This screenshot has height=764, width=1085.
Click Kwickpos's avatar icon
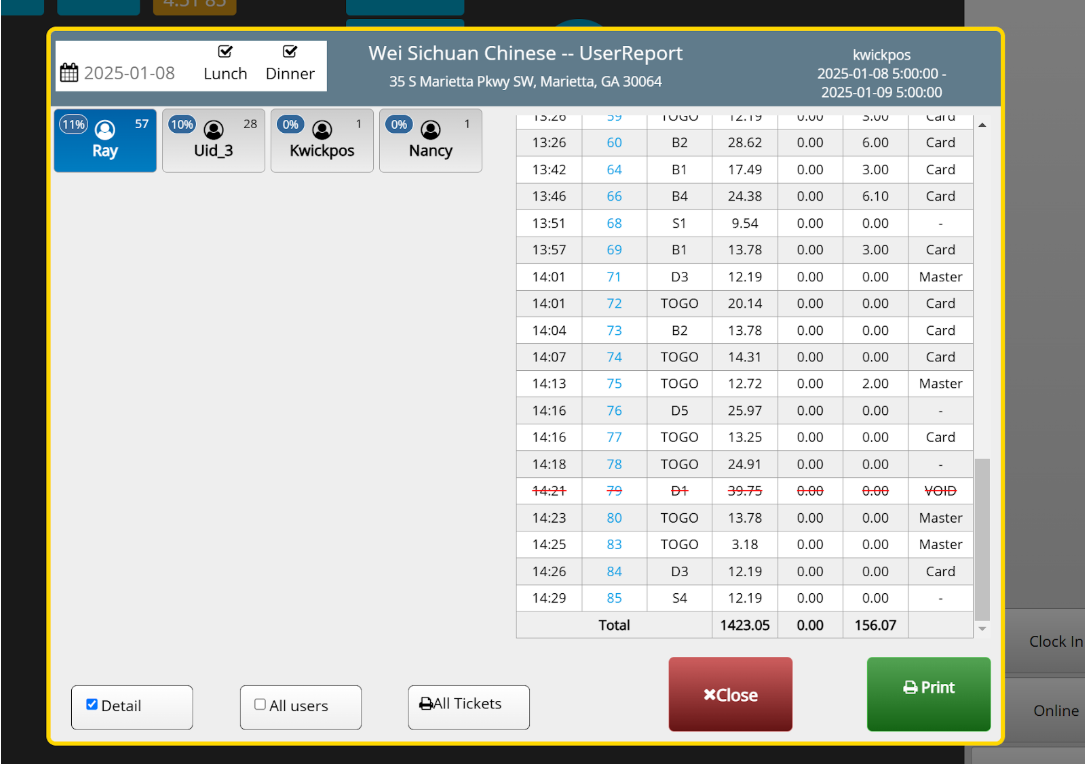point(322,129)
